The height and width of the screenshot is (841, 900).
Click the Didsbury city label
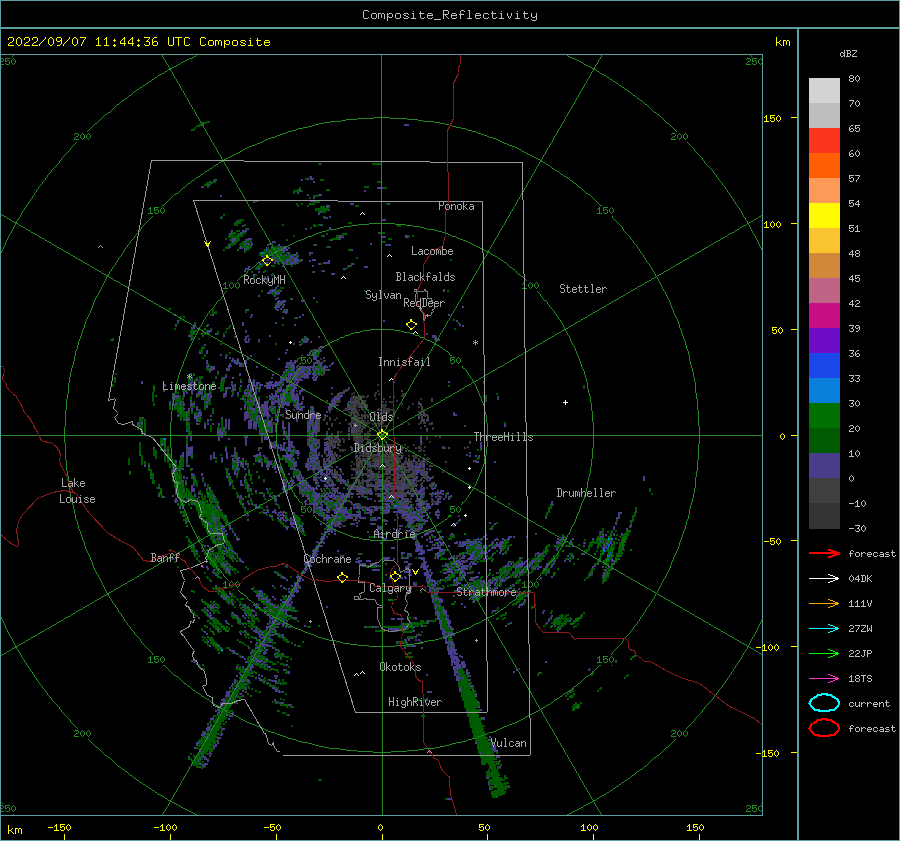[x=378, y=448]
